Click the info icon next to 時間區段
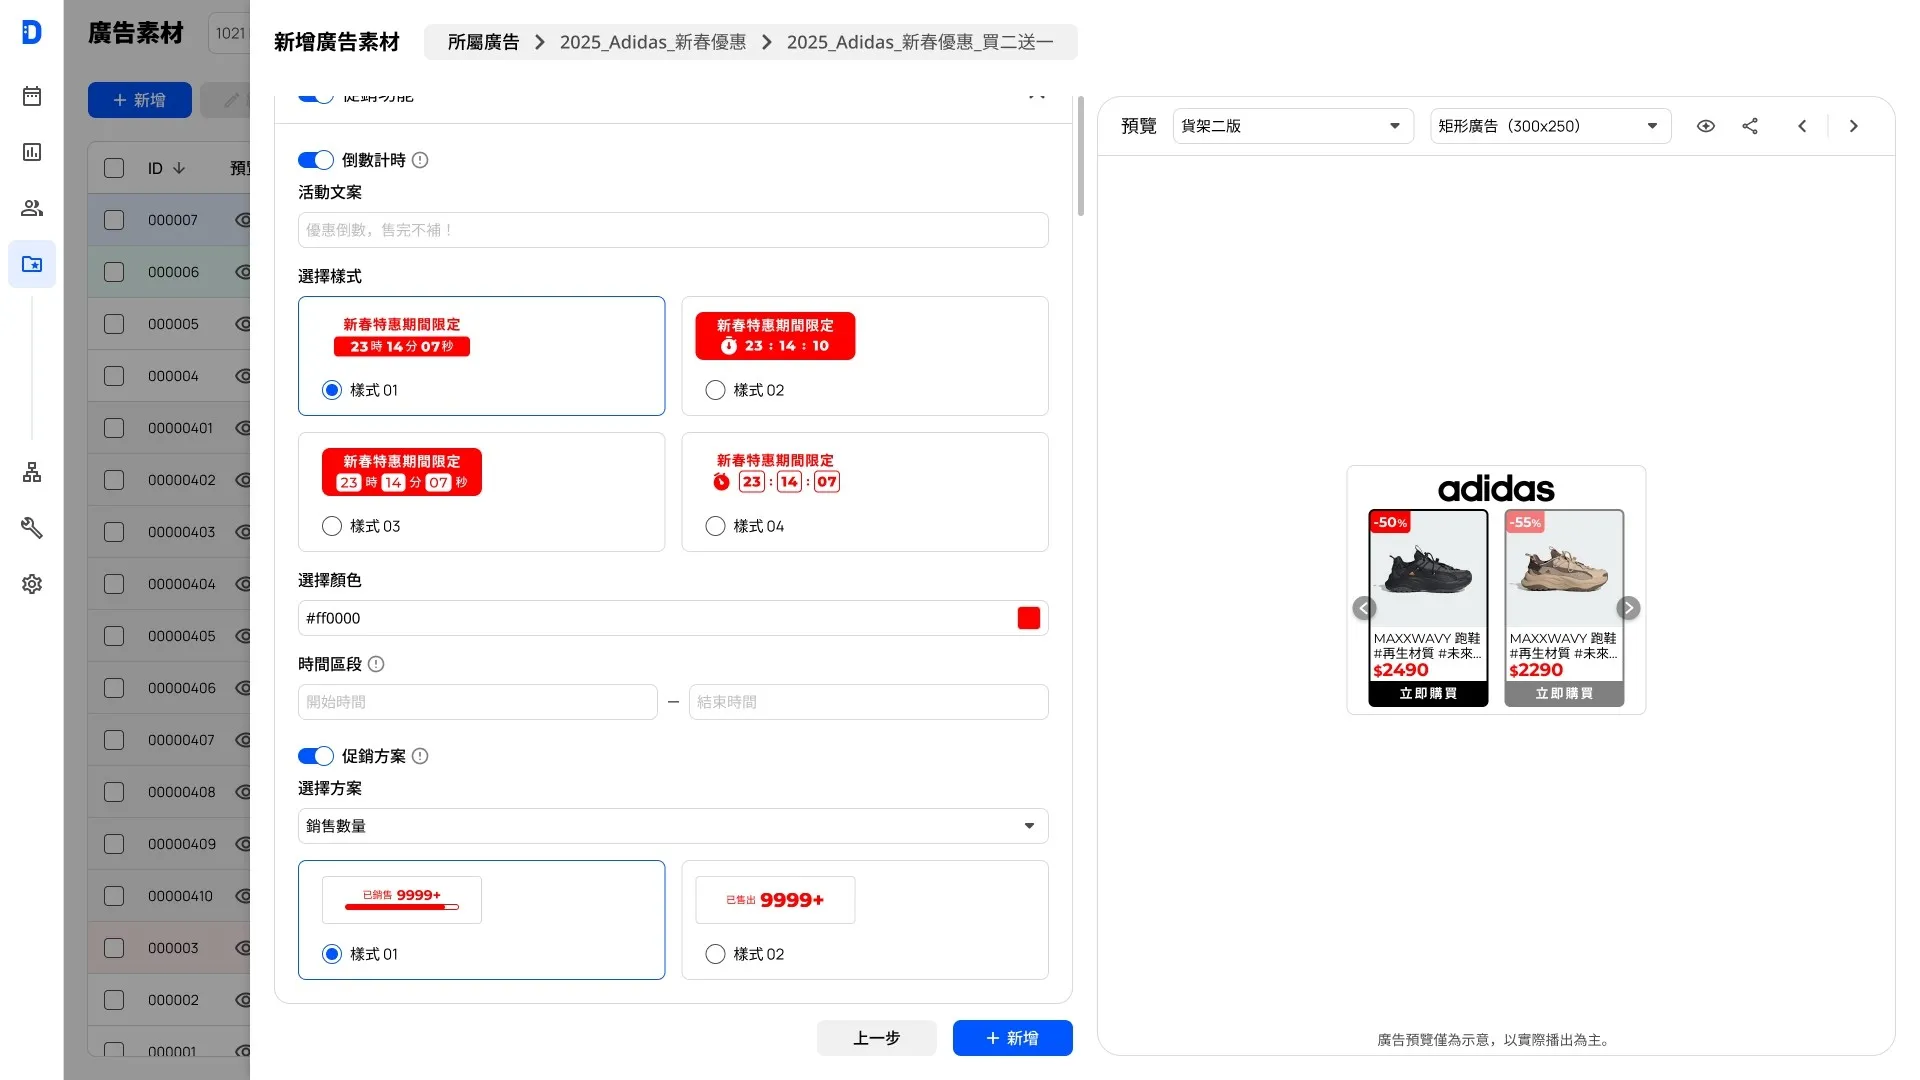Screen dimensions: 1920x1080 [376, 664]
